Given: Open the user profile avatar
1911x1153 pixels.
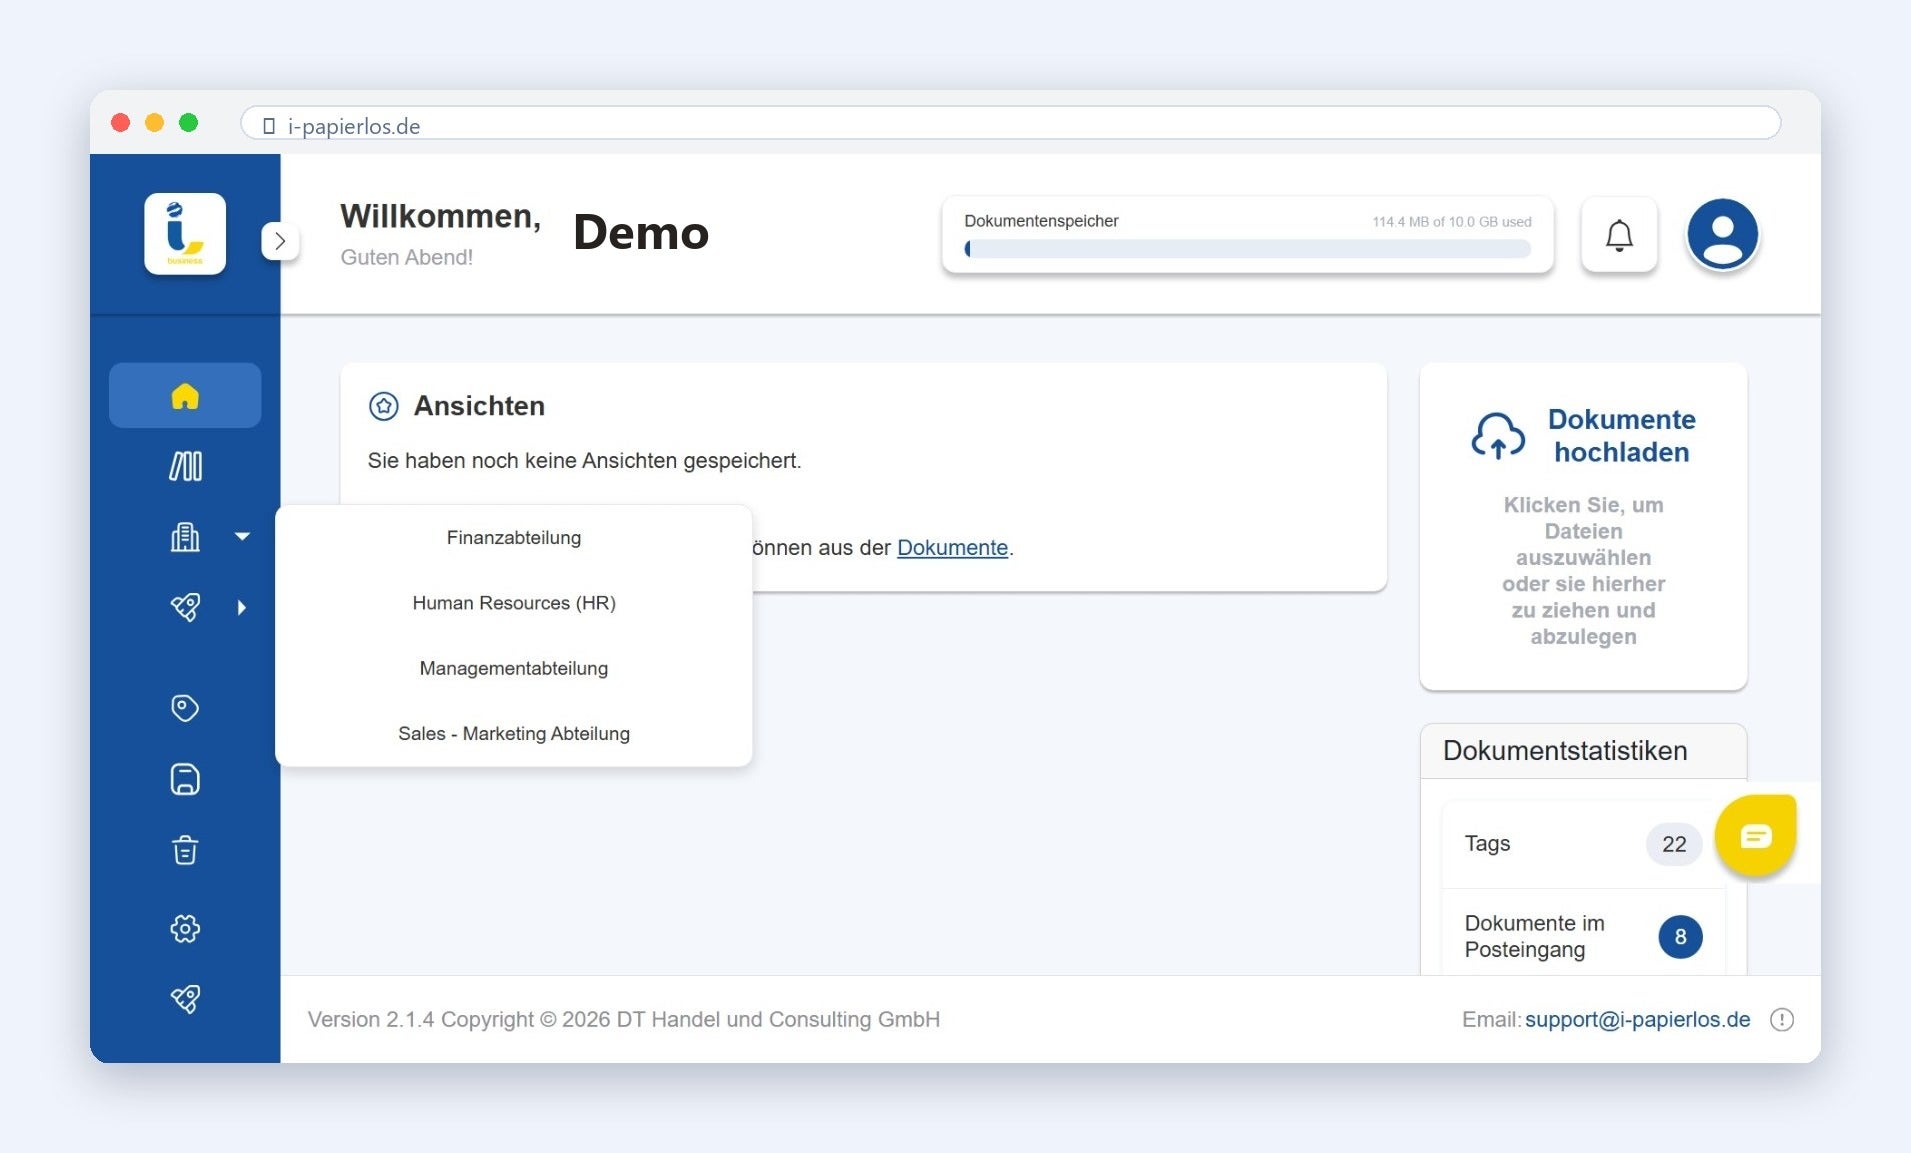Looking at the screenshot, I should (1722, 234).
